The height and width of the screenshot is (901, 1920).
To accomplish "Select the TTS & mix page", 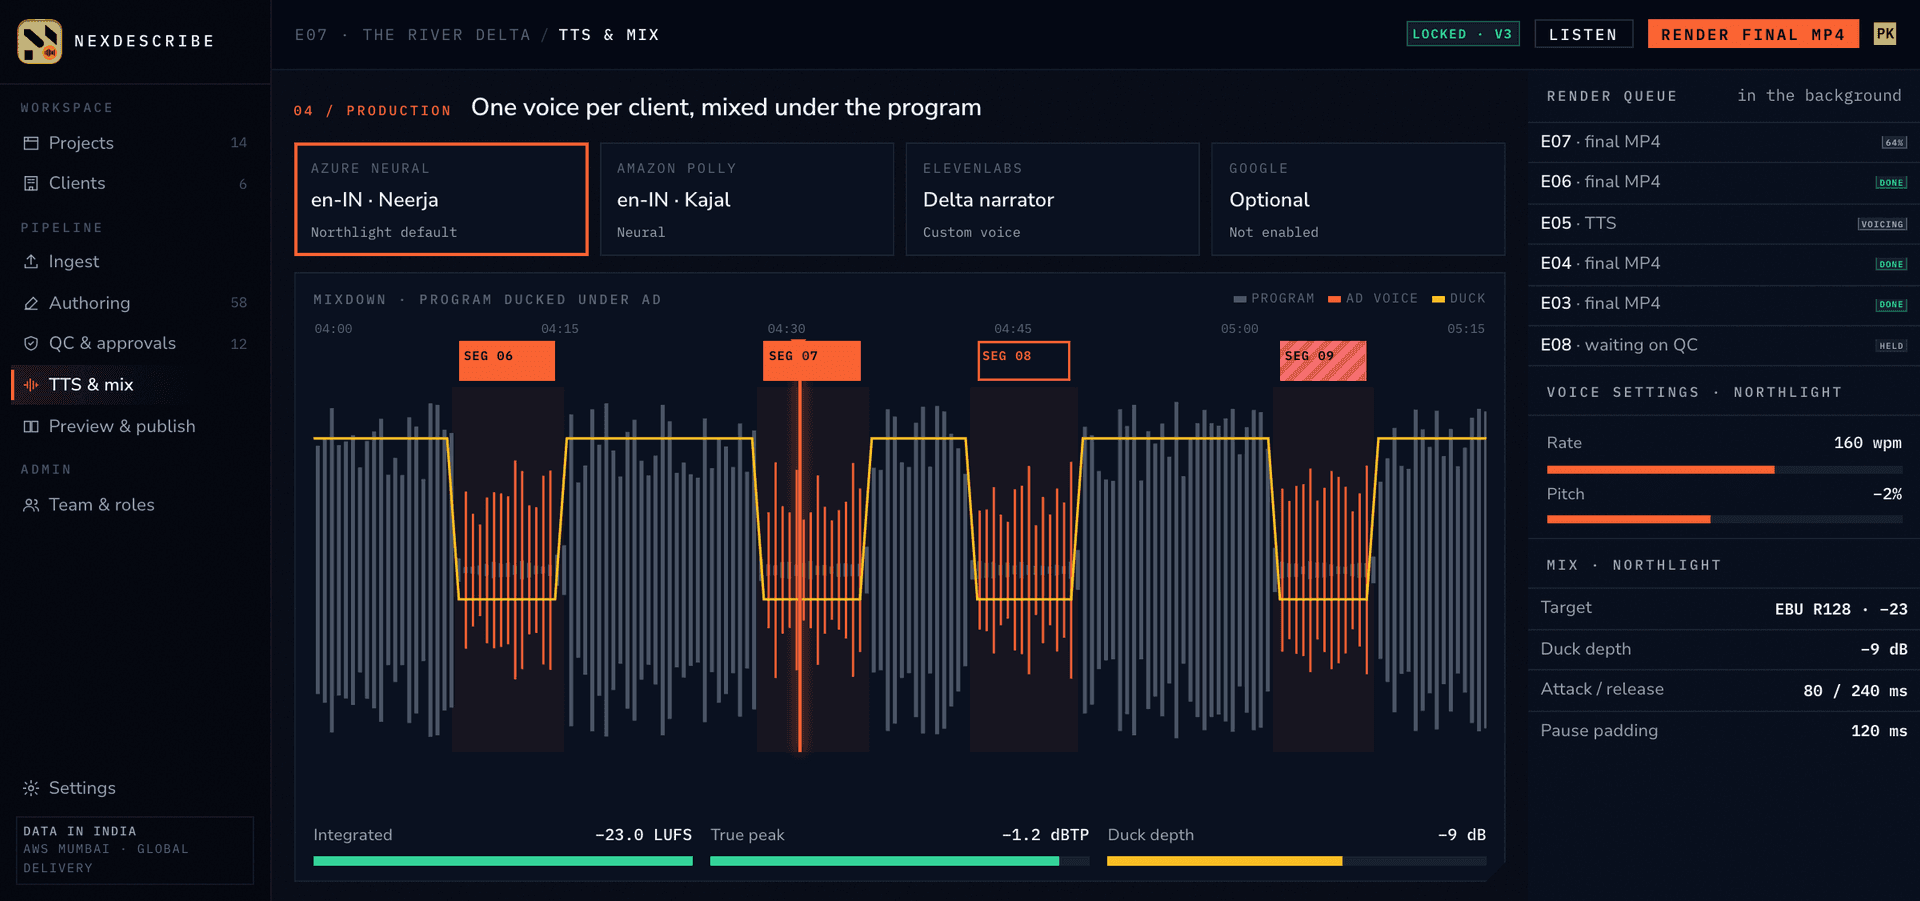I will [x=135, y=385].
